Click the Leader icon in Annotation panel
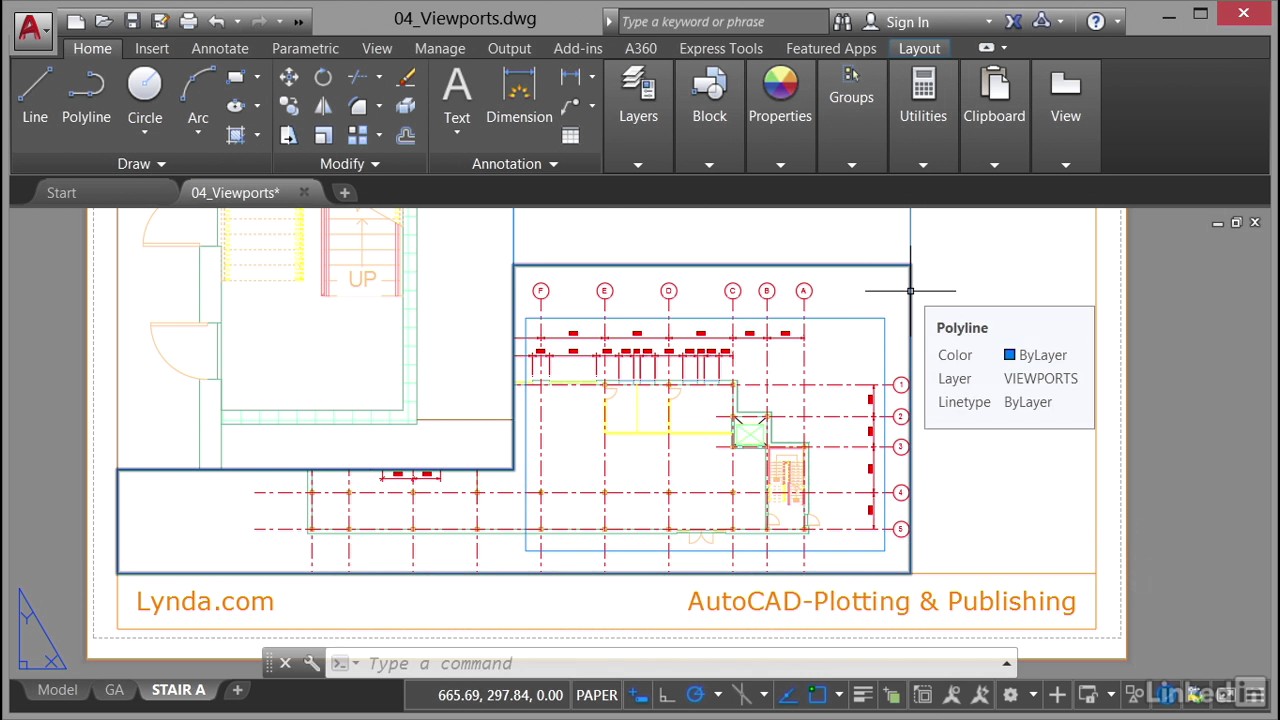1280x720 pixels. (x=570, y=106)
